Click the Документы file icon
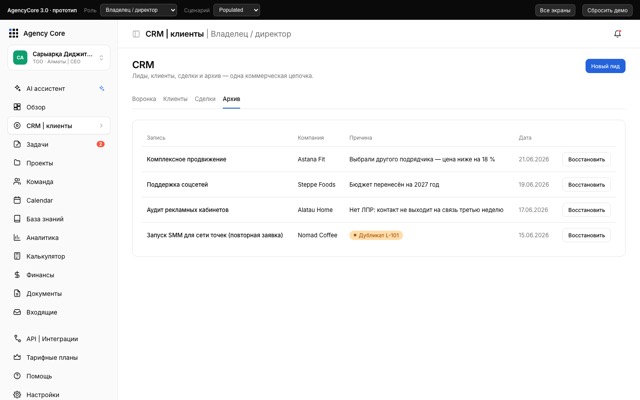 click(x=17, y=293)
